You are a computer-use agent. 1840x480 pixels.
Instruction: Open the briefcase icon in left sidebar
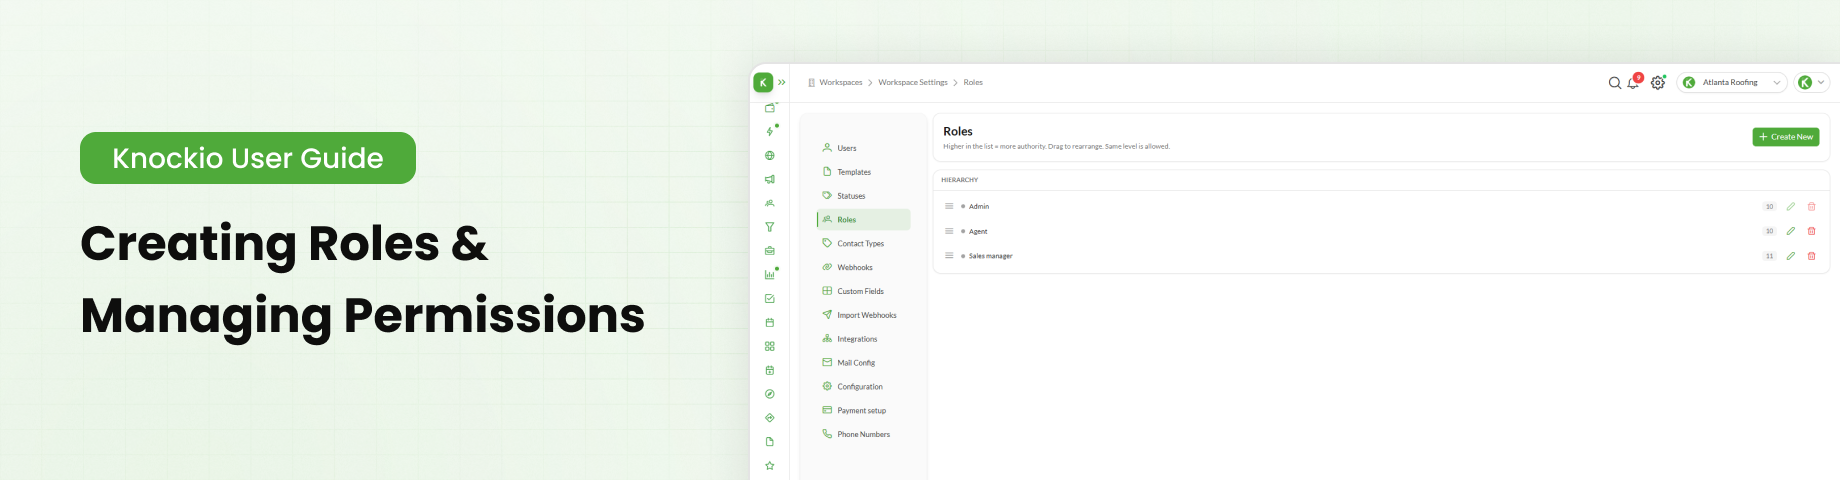769,251
